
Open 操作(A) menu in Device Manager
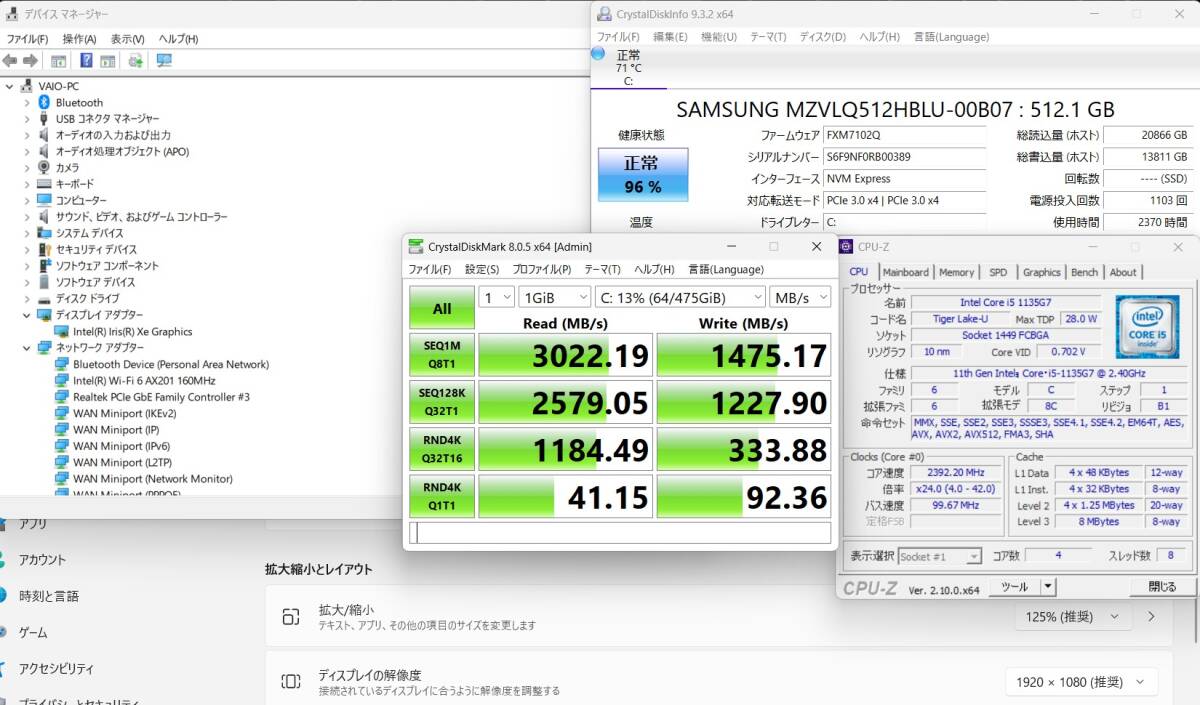(79, 39)
